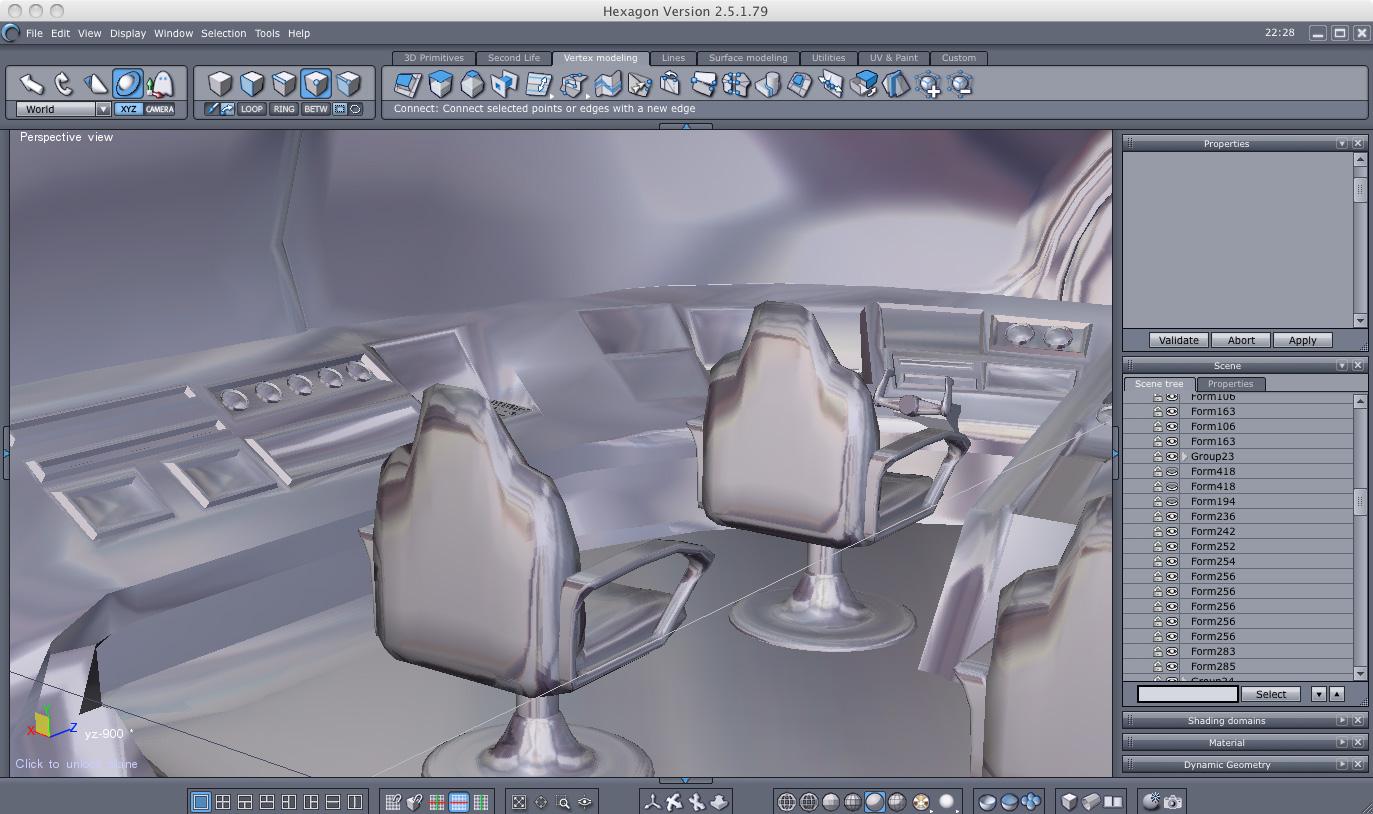Click the Grow selection plus icon
The image size is (1373, 814).
pos(928,85)
